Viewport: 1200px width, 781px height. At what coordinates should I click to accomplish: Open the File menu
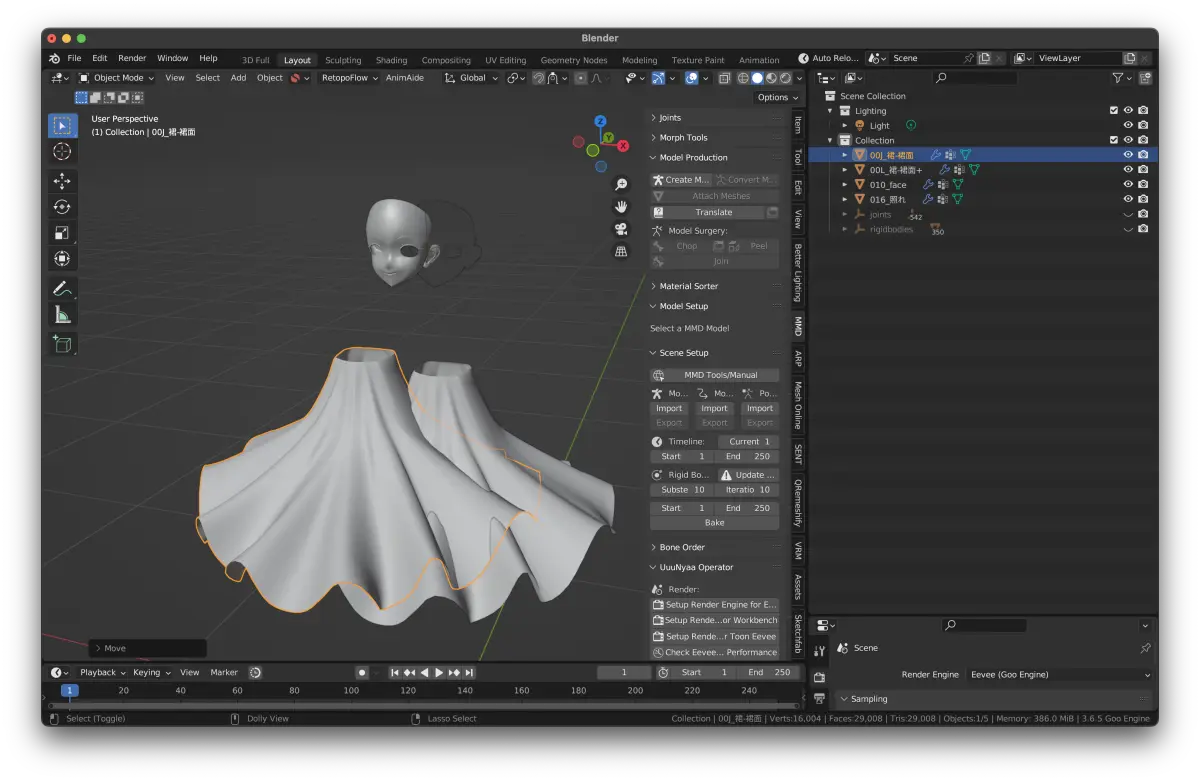(74, 59)
